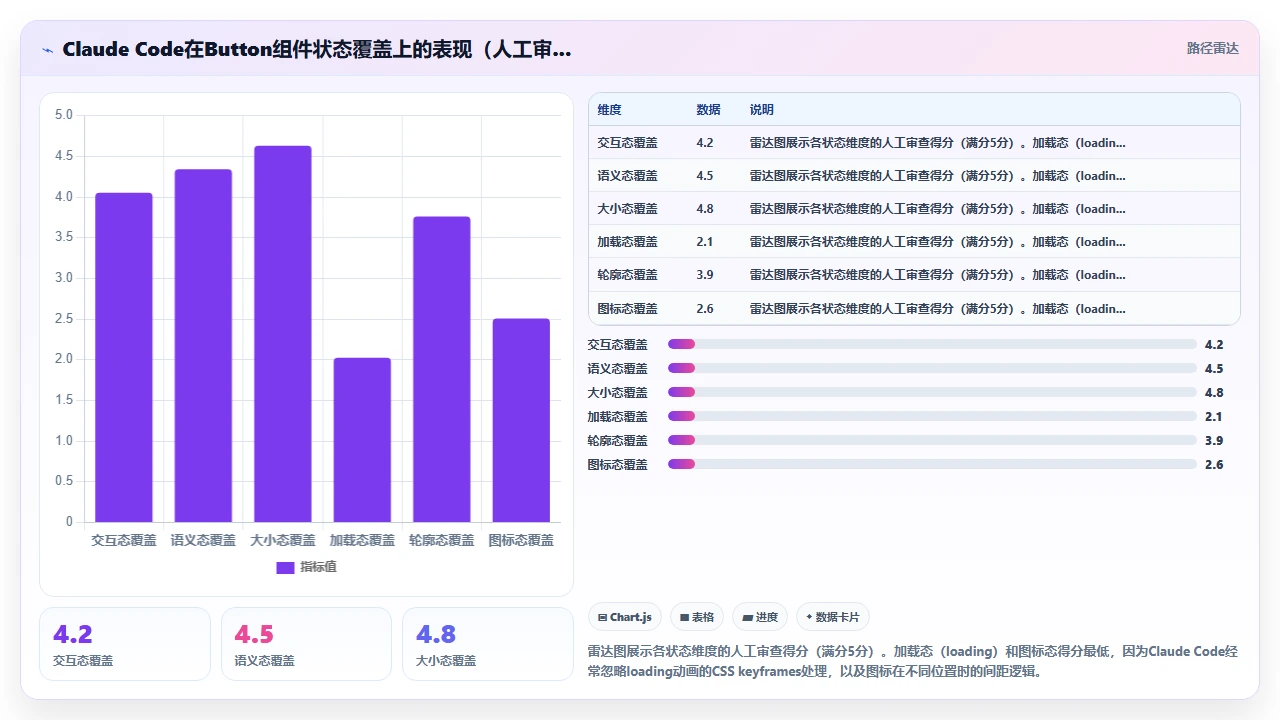Image resolution: width=1280 pixels, height=720 pixels.
Task: Click the 数据 column header
Action: point(708,110)
